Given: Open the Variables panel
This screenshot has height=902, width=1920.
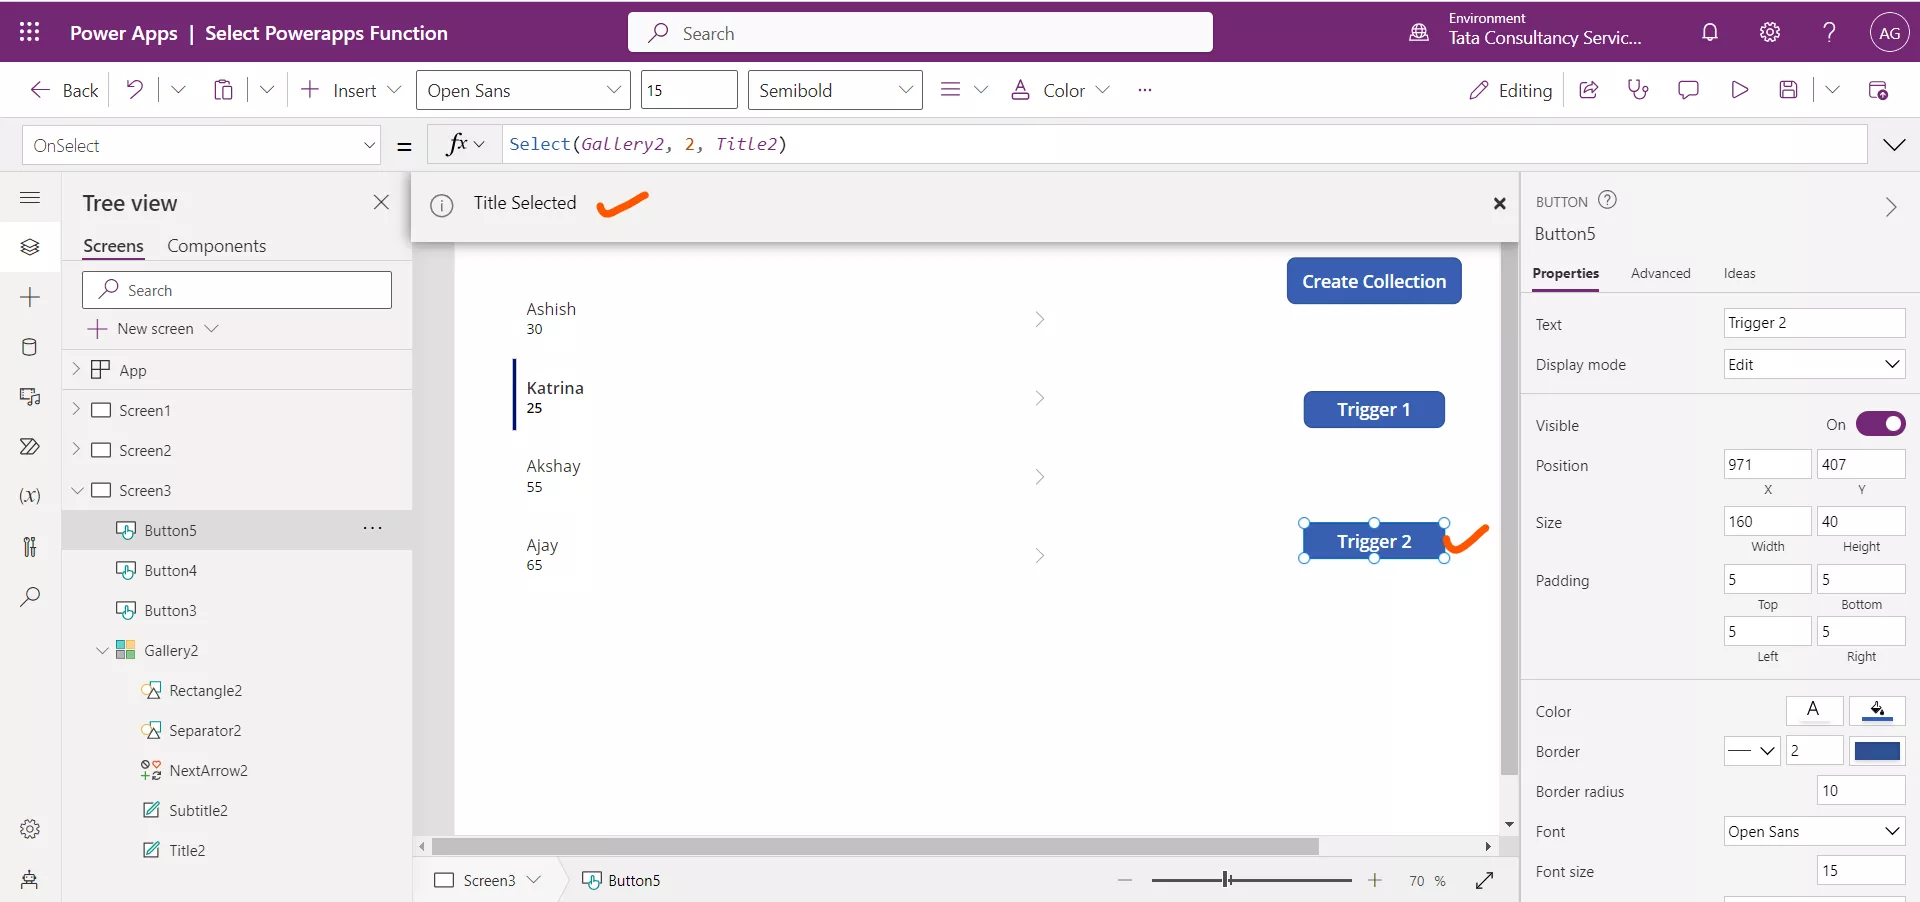Looking at the screenshot, I should pos(30,496).
